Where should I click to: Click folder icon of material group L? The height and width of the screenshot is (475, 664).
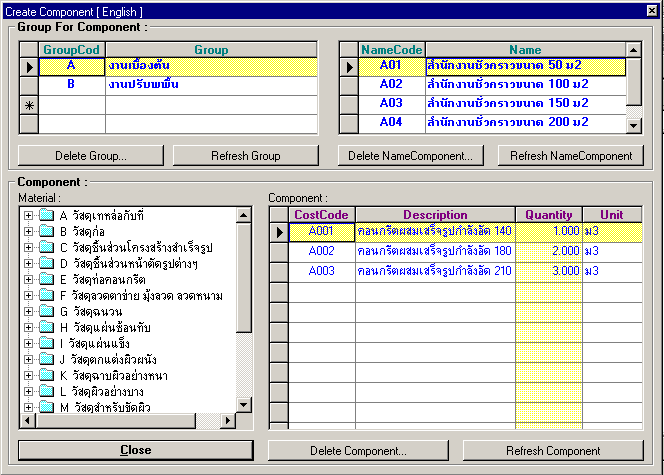pos(47,392)
